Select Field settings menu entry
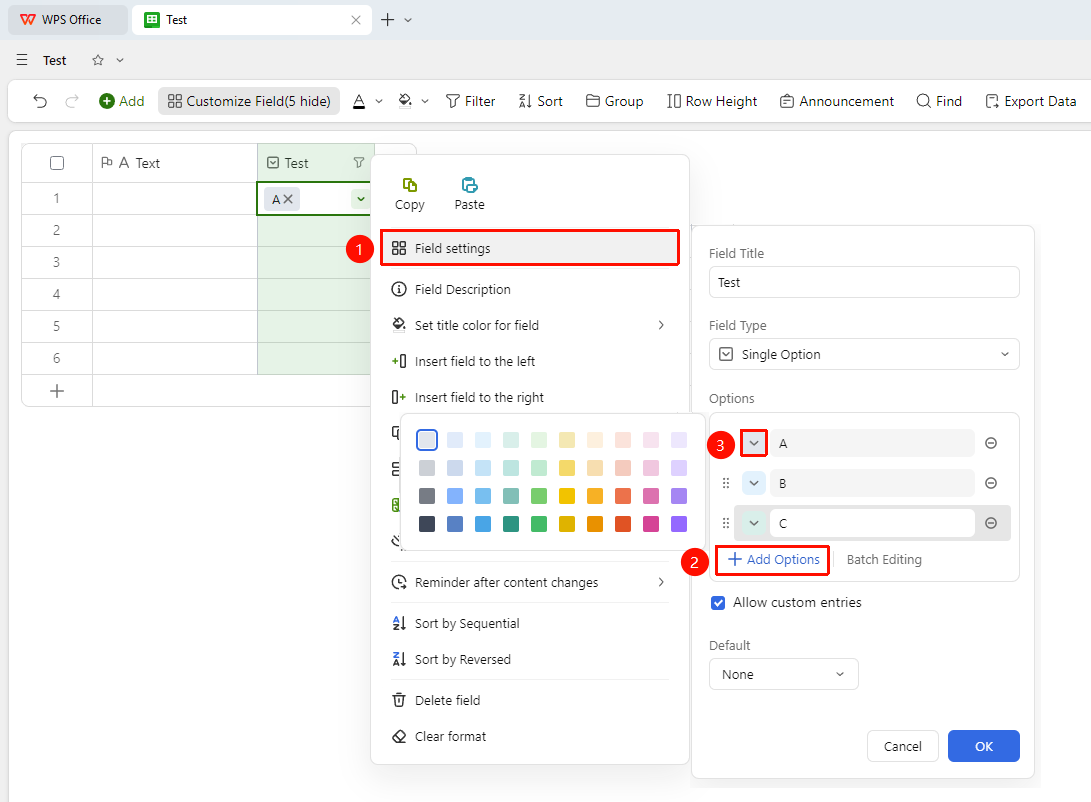The height and width of the screenshot is (802, 1091). (x=529, y=248)
